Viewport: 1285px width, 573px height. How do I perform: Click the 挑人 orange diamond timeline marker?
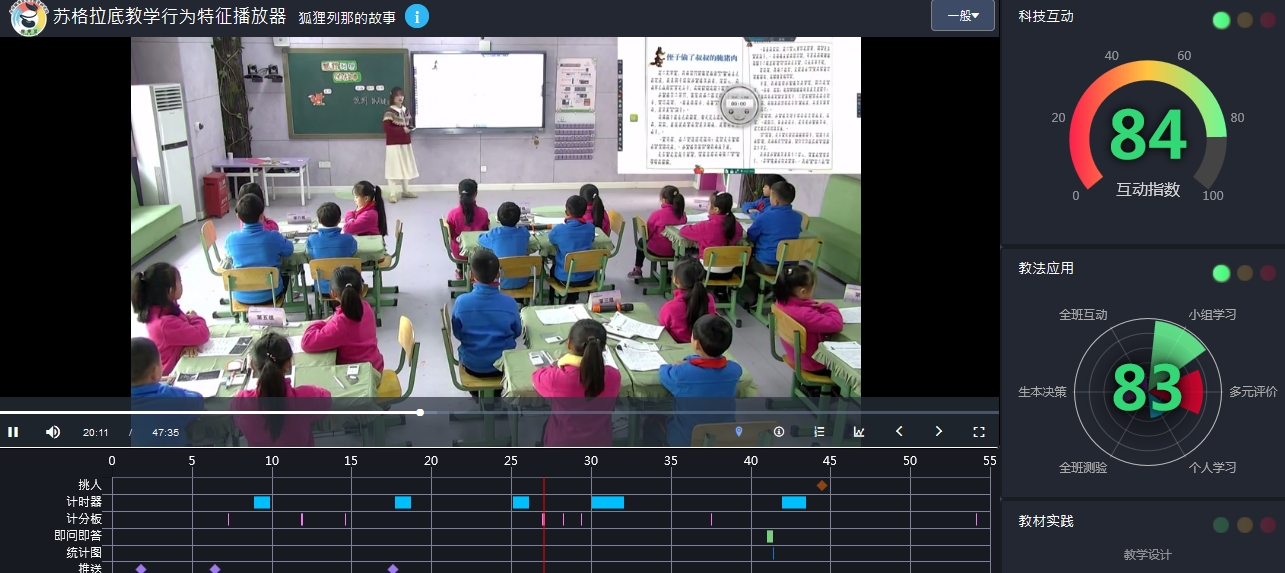tap(822, 486)
